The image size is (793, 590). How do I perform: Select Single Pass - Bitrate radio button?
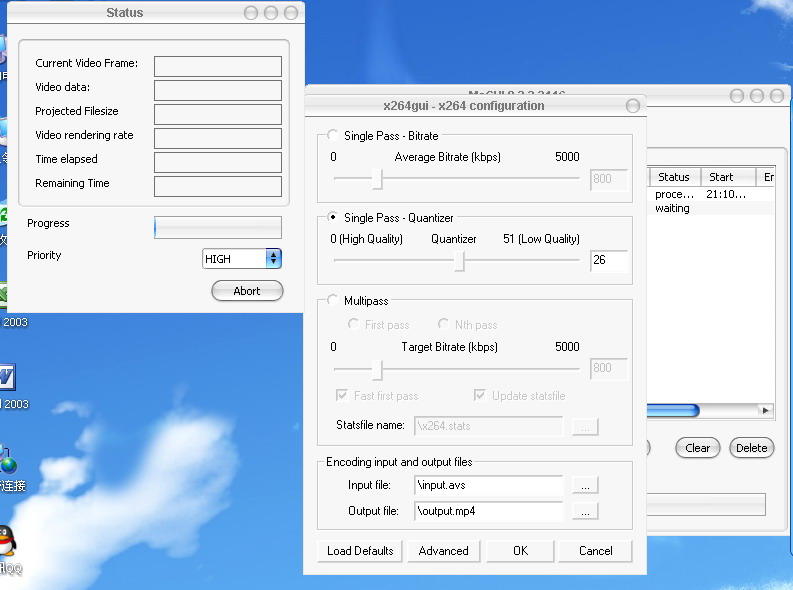pyautogui.click(x=332, y=135)
